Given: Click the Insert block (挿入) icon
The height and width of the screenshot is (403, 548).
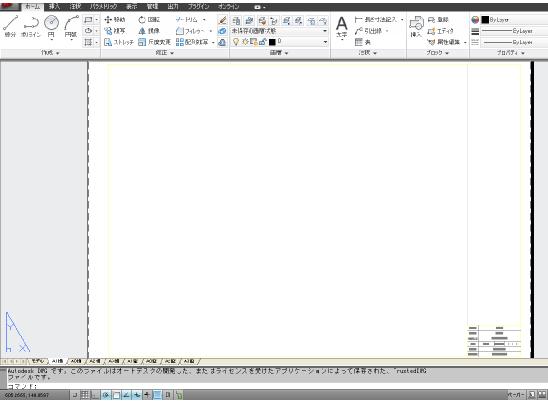Looking at the screenshot, I should tap(416, 27).
